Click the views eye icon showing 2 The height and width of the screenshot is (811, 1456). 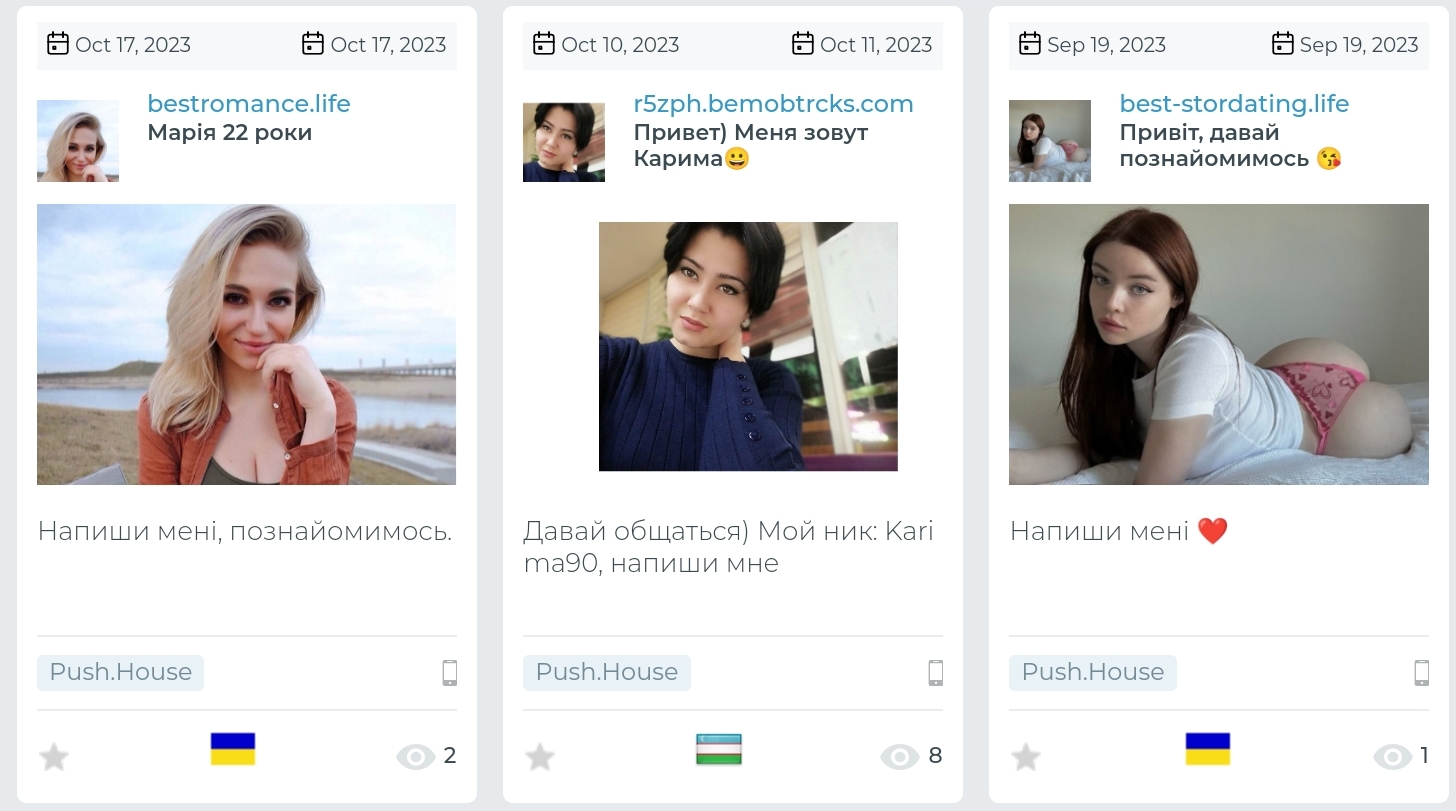click(415, 757)
